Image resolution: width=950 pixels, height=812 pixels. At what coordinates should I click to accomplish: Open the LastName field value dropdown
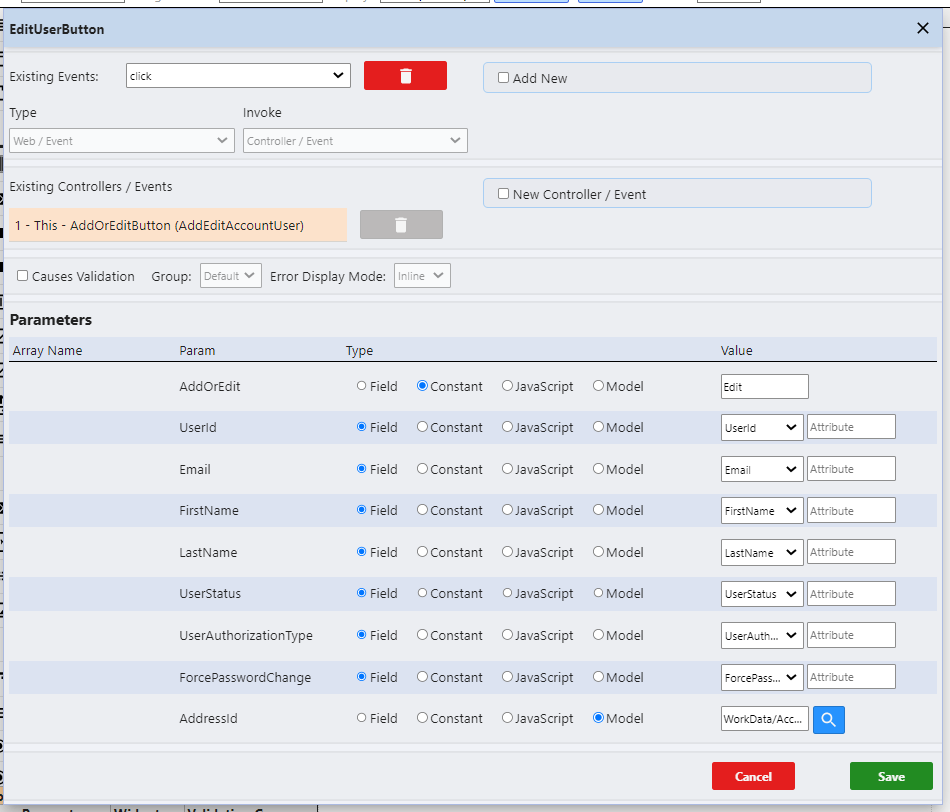coord(762,552)
